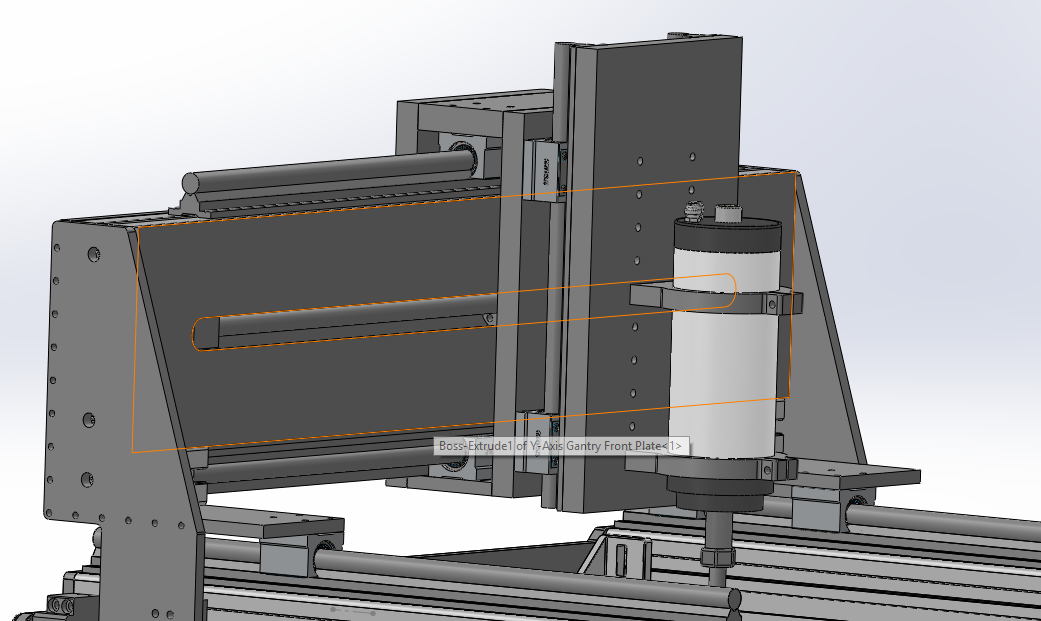This screenshot has width=1041, height=621.
Task: Select the lower linear bearing block on Z-axis
Action: point(537,440)
